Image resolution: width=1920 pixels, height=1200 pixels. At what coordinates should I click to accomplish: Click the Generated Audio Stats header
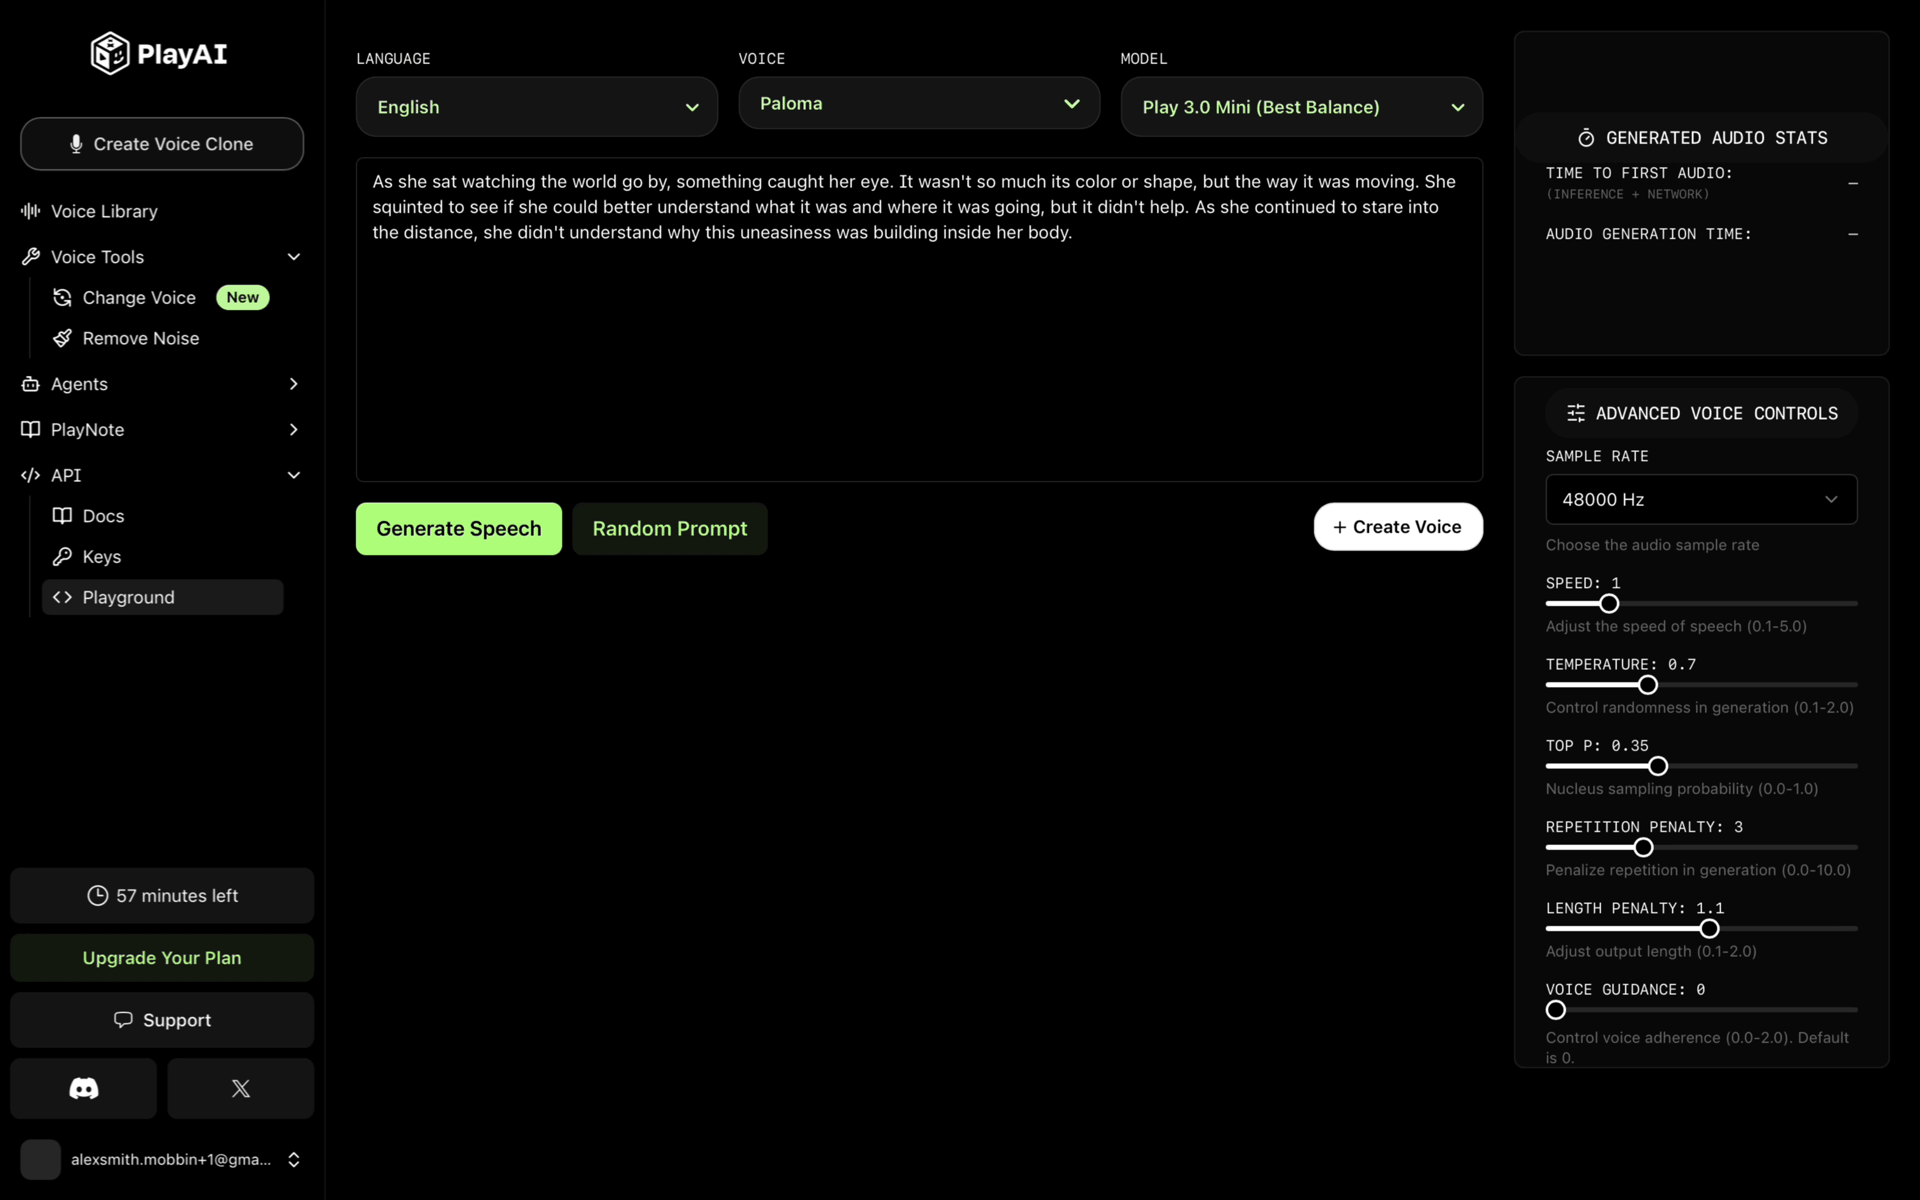coord(1701,138)
